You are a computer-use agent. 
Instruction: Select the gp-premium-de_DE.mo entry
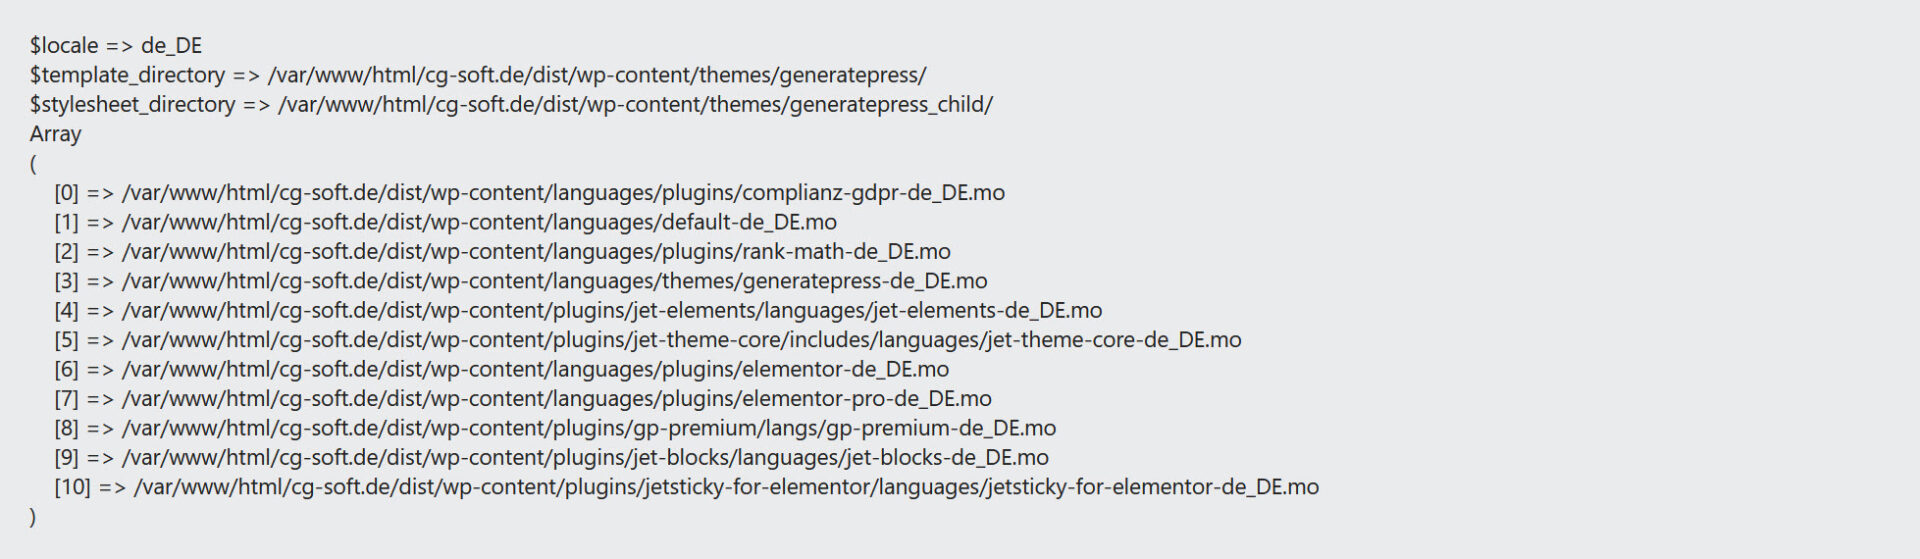(x=555, y=428)
